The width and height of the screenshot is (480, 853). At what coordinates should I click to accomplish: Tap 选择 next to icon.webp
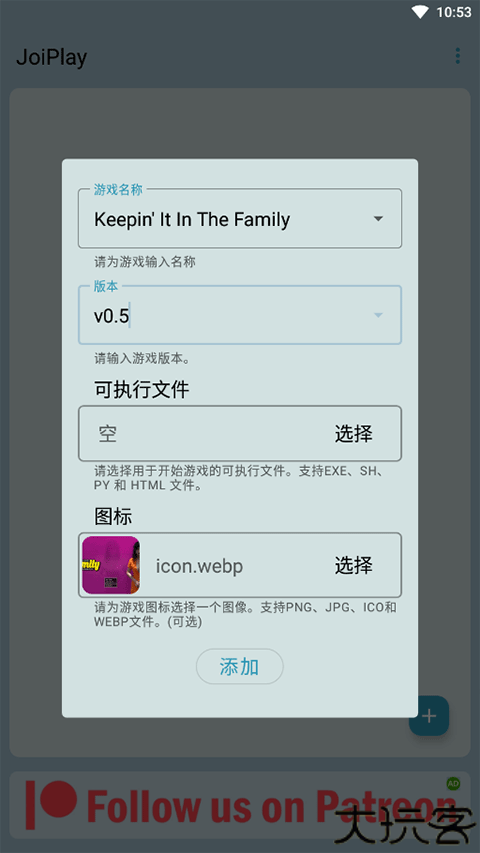[354, 565]
